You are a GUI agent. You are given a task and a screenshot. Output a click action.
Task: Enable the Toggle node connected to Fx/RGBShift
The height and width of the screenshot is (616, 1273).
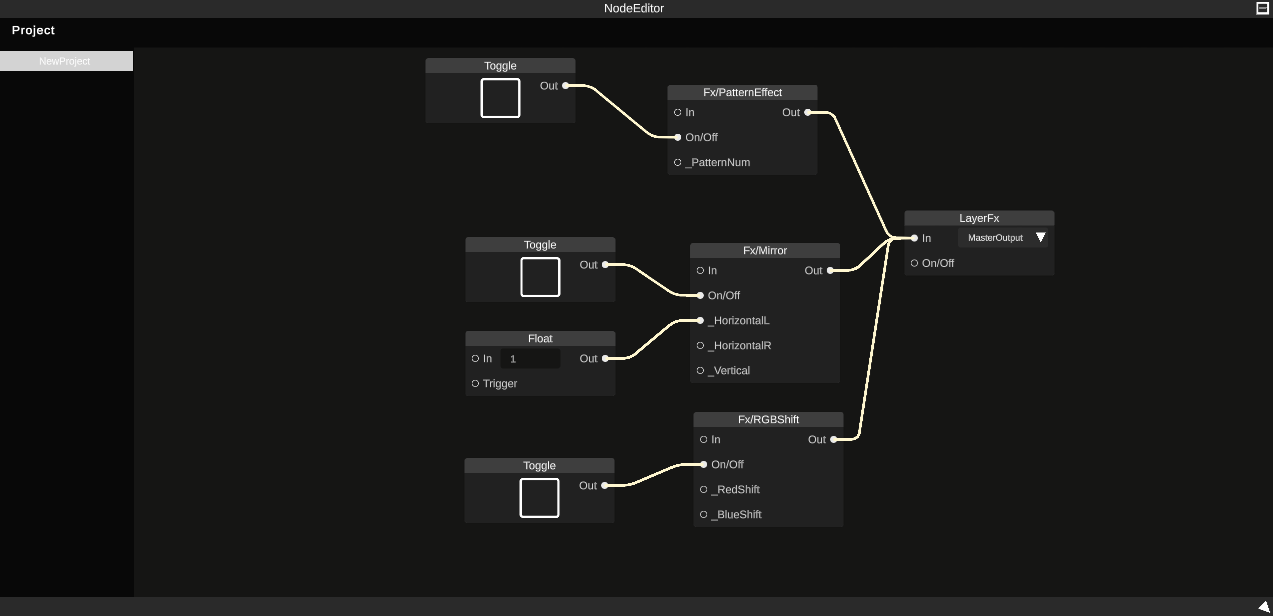539,497
